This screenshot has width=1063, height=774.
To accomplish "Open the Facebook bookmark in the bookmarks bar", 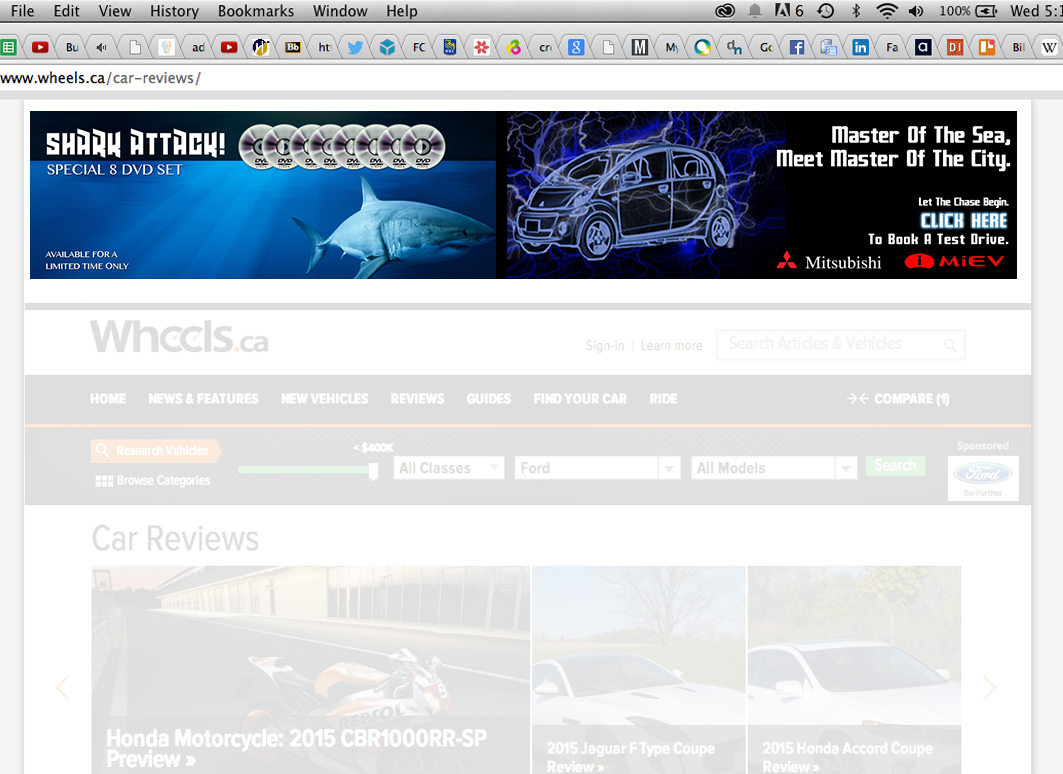I will coord(797,46).
